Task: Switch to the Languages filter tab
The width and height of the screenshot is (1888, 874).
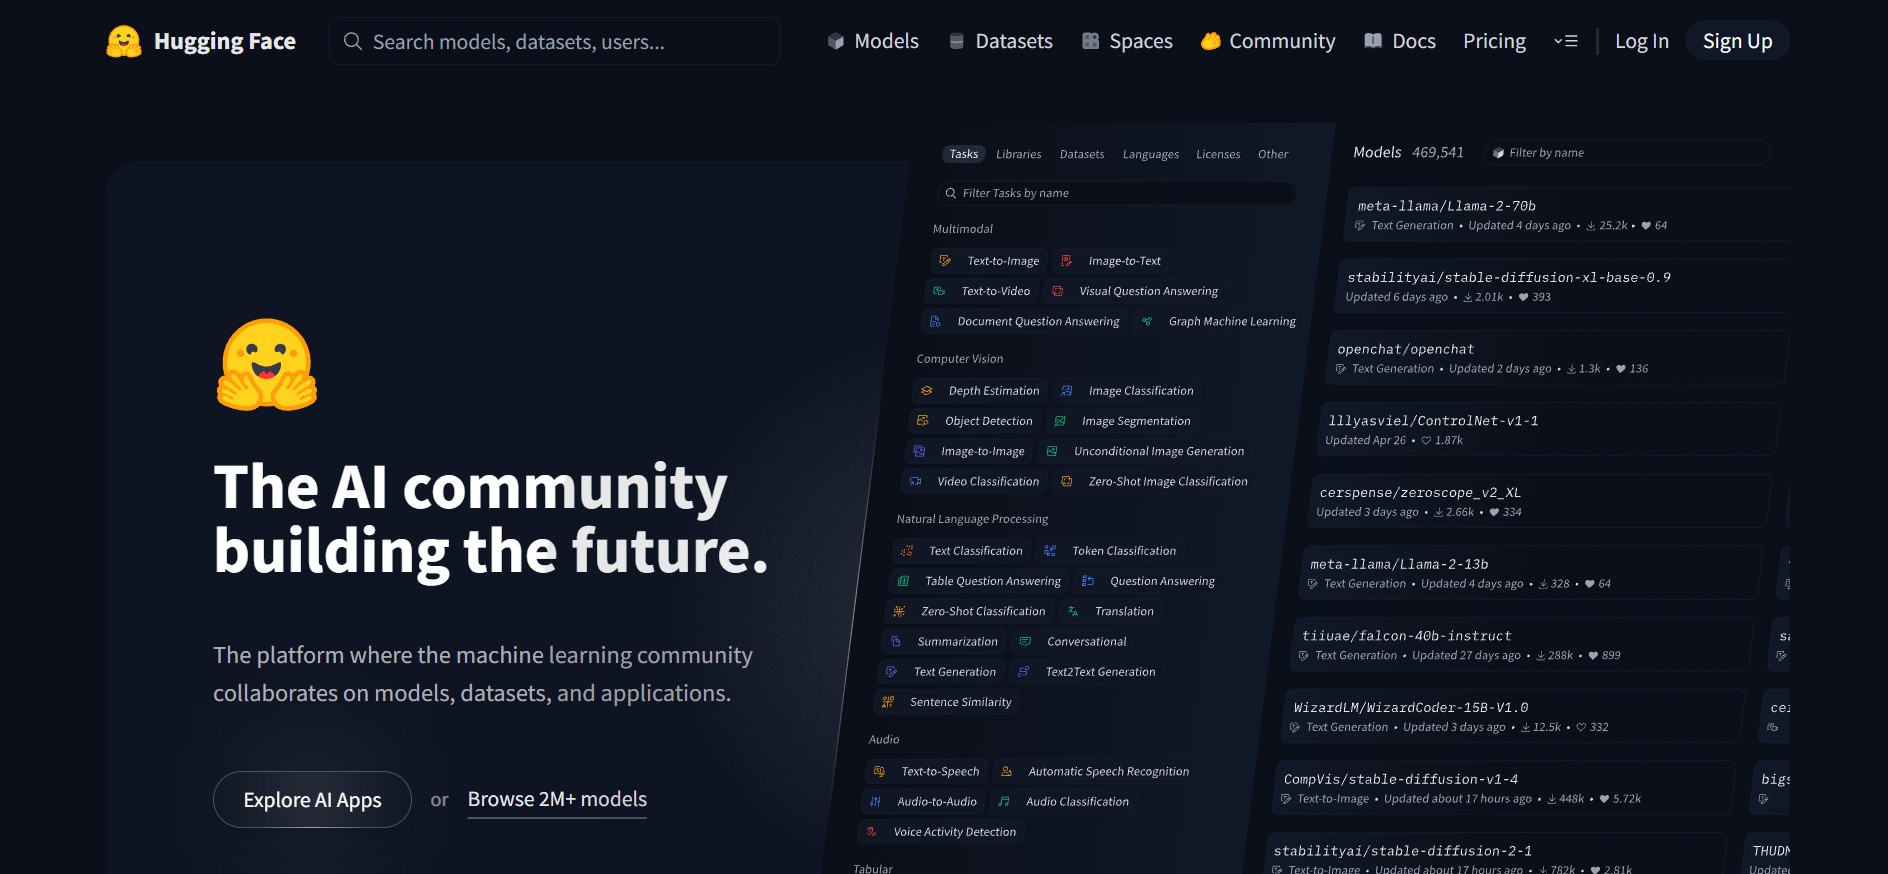Action: [1151, 154]
